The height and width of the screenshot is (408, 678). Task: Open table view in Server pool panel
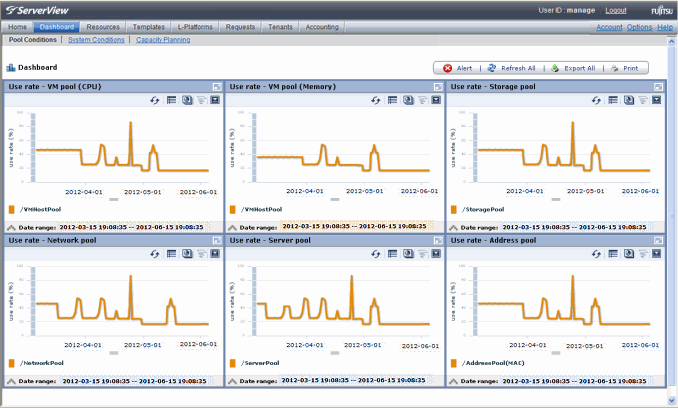[x=393, y=254]
